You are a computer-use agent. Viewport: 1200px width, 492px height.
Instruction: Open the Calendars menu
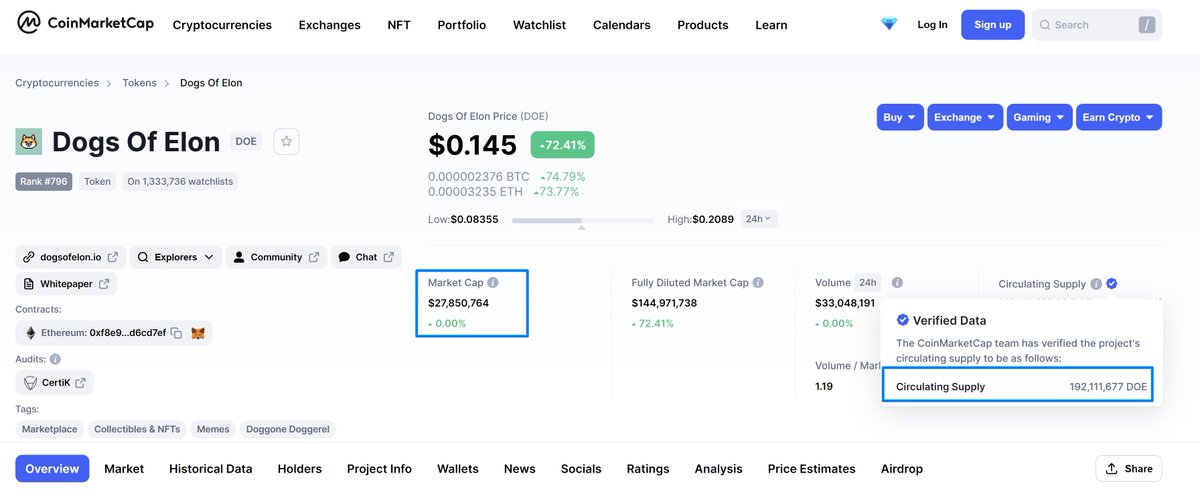click(x=621, y=25)
